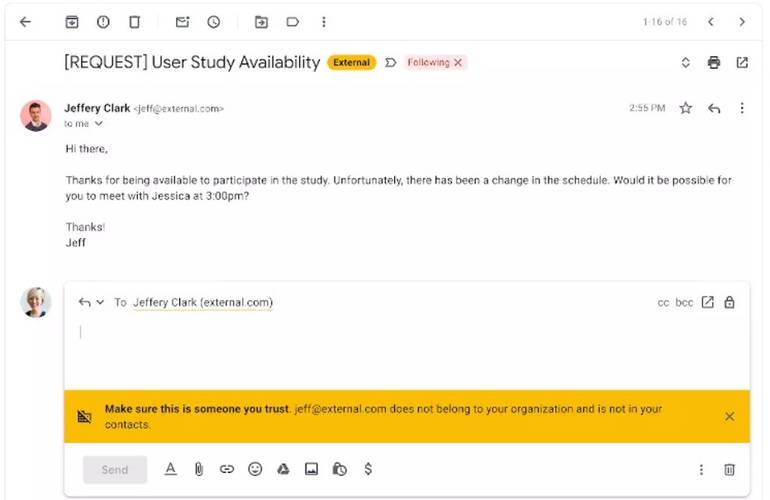The width and height of the screenshot is (770, 500).
Task: Click the email subject title
Action: tap(192, 62)
